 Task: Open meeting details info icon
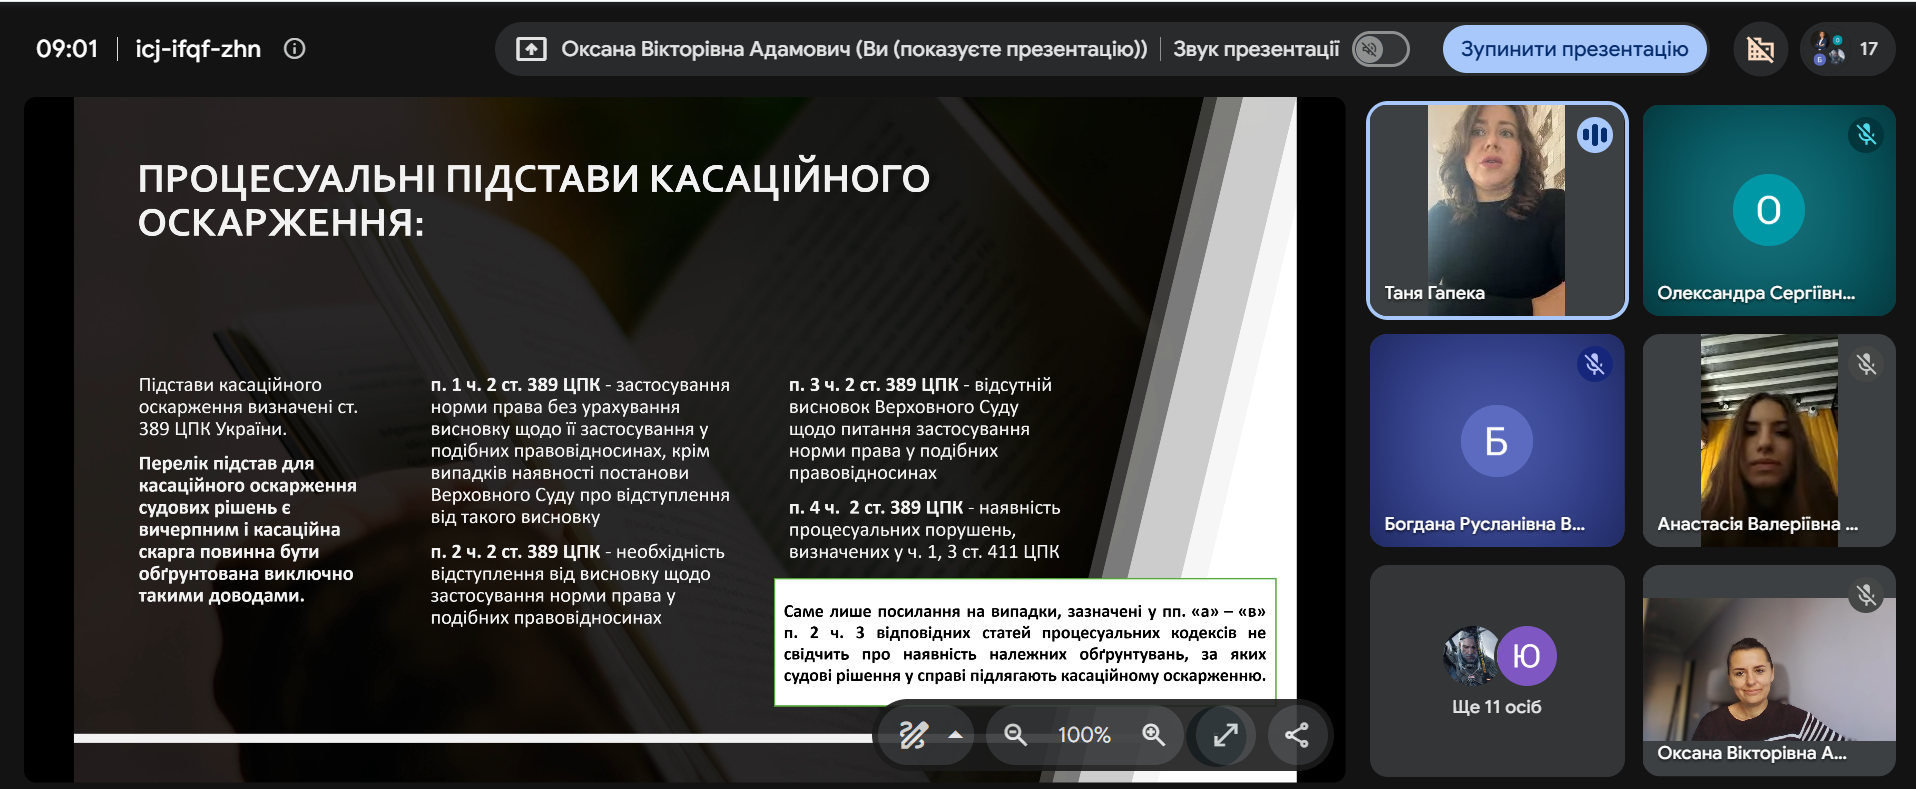[294, 48]
